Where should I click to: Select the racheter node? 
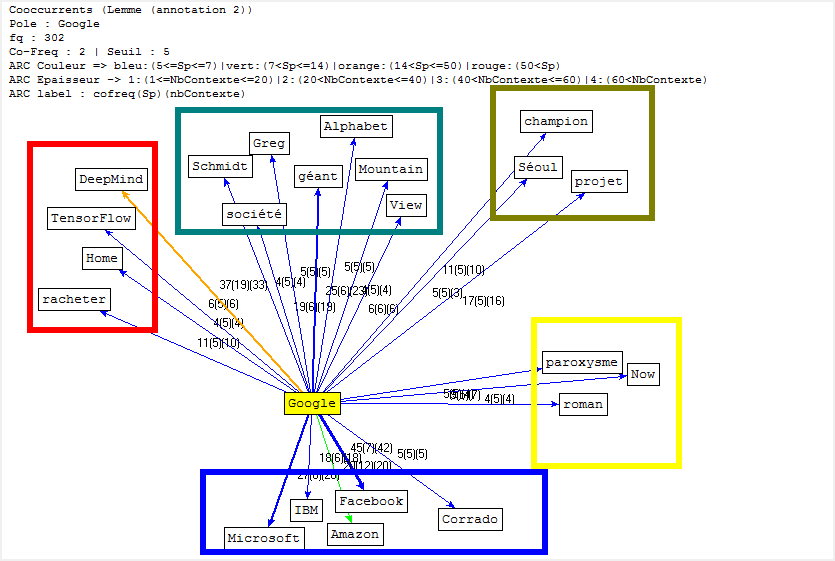click(74, 299)
